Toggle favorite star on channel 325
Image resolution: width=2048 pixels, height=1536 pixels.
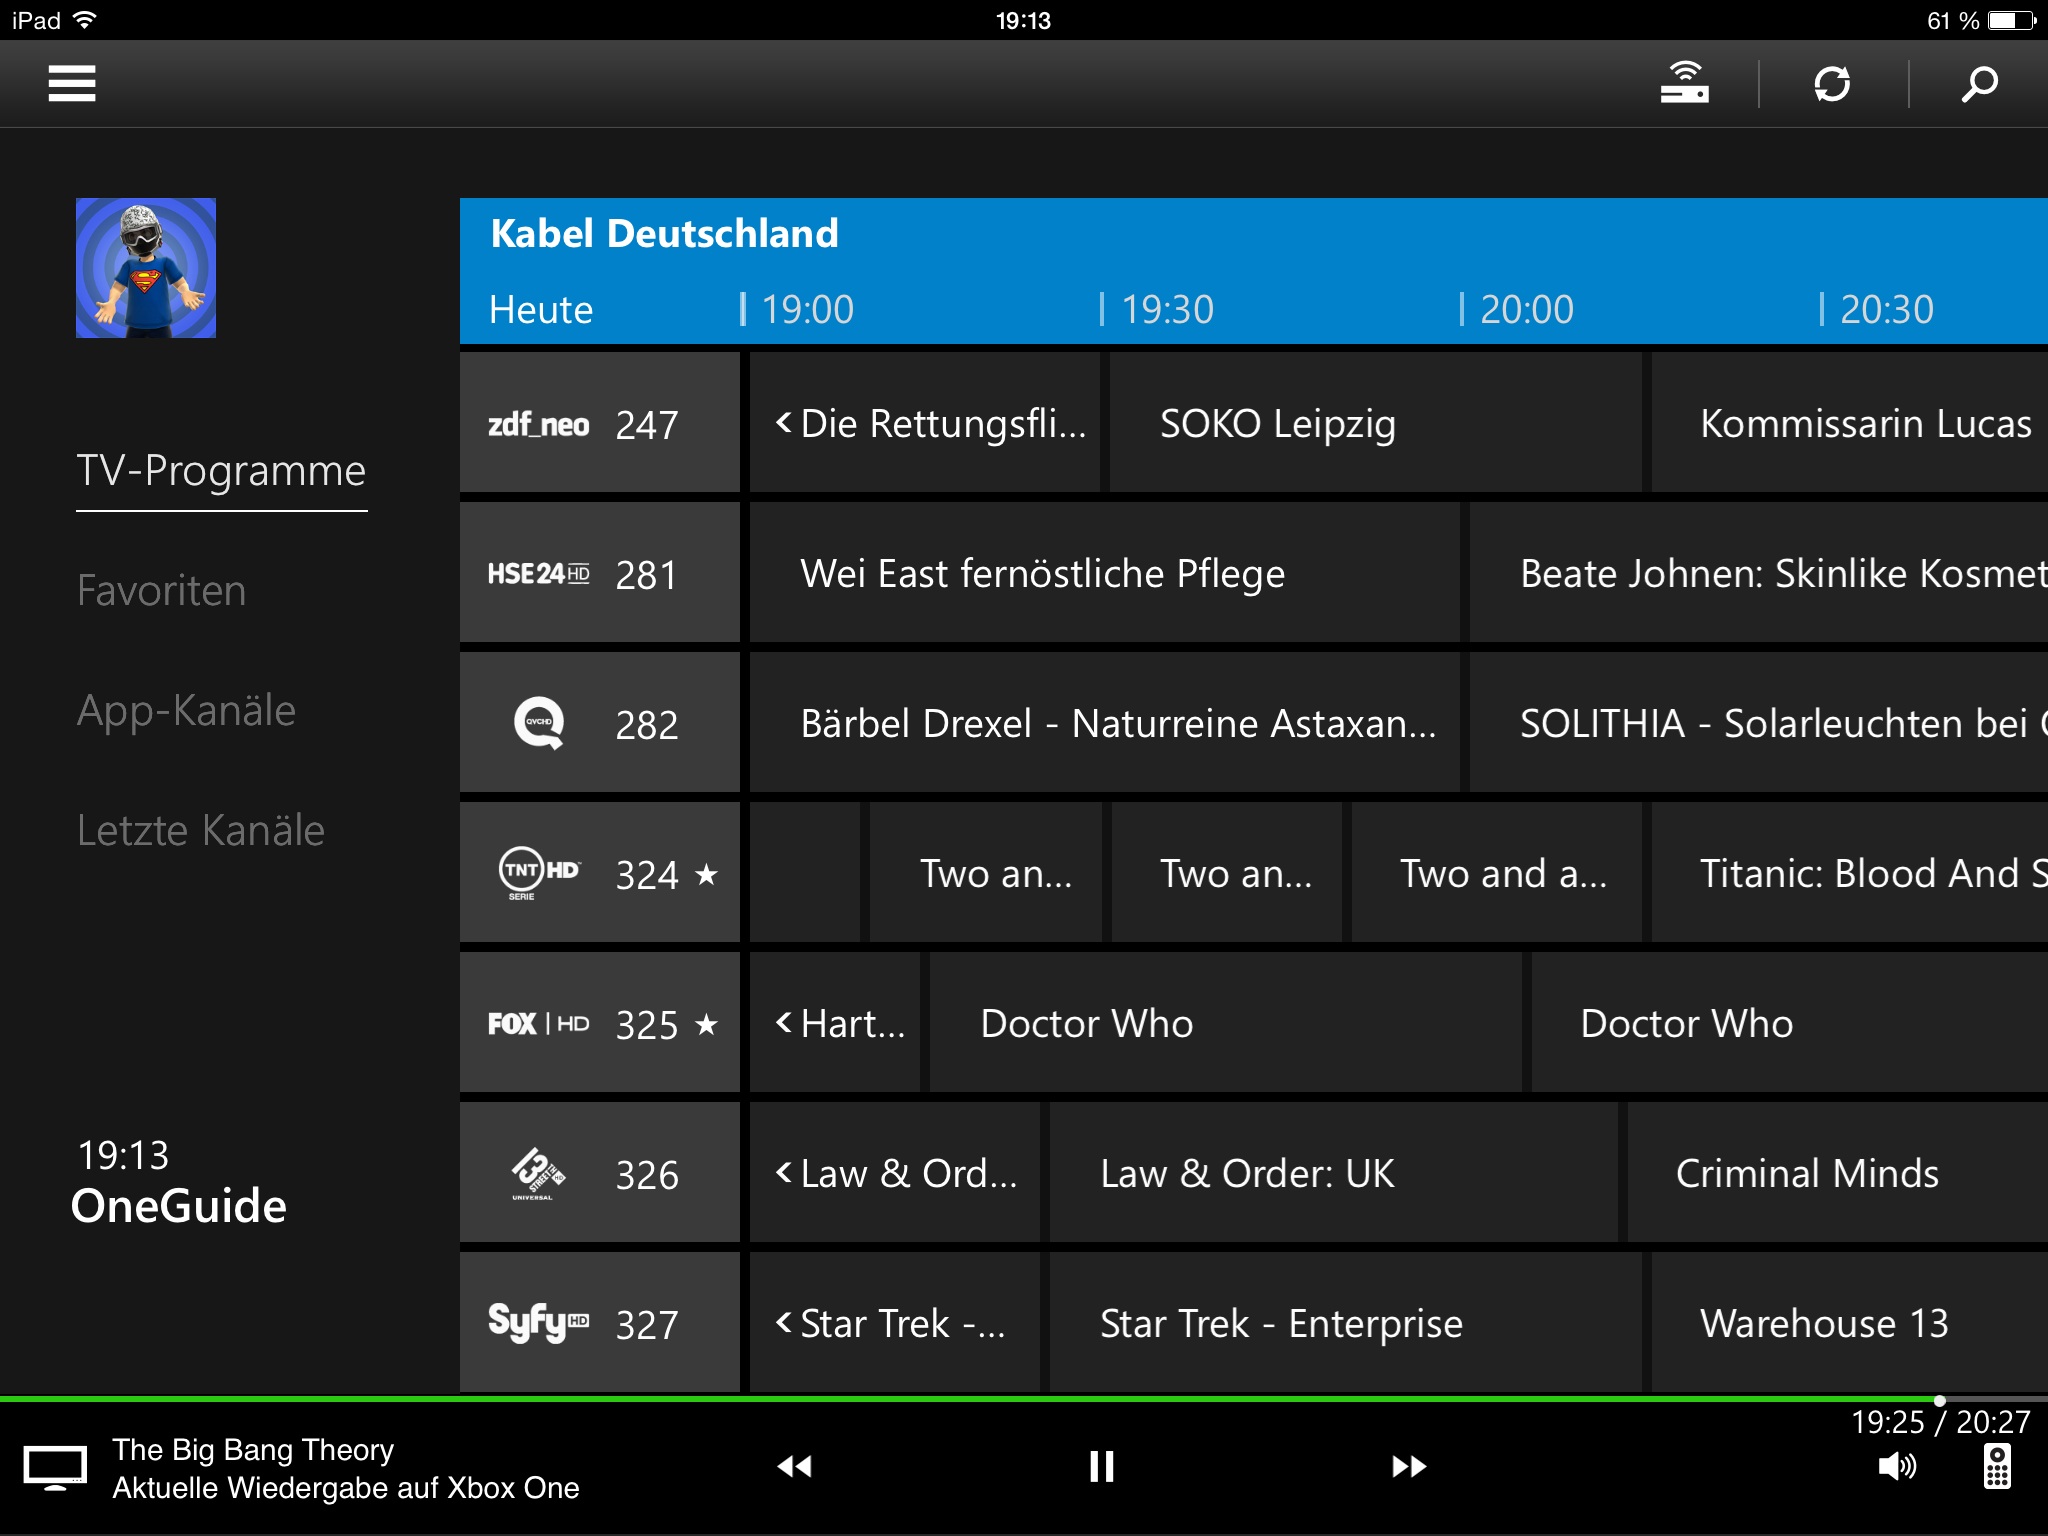[706, 1025]
